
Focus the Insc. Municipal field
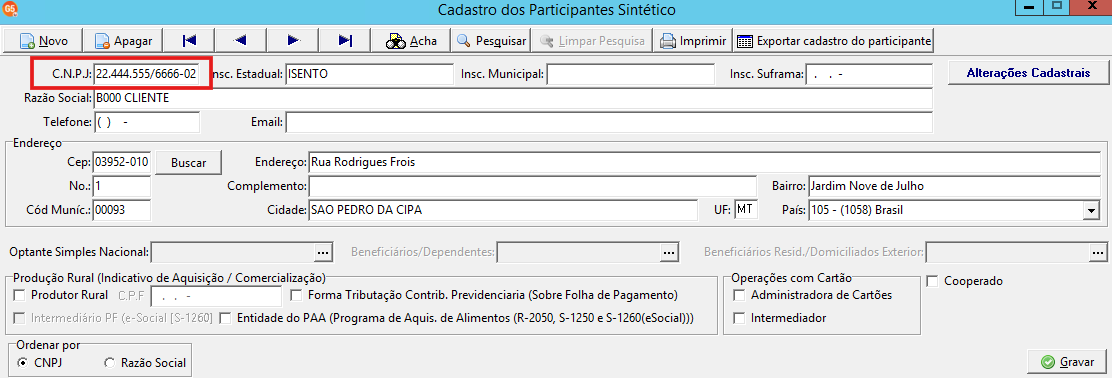pyautogui.click(x=630, y=73)
